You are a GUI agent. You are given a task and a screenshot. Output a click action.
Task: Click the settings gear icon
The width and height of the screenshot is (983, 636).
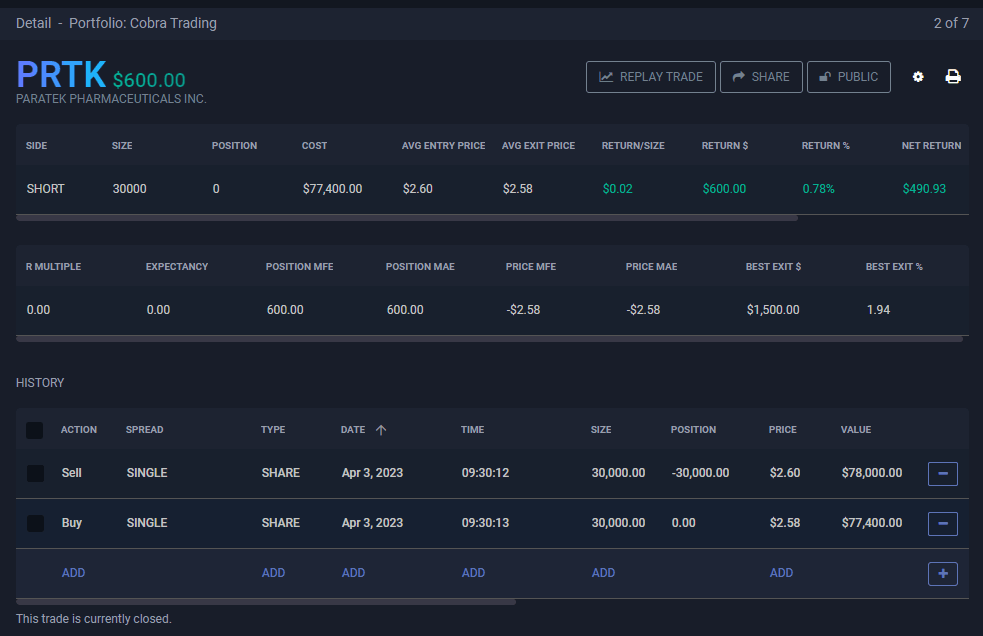click(918, 77)
